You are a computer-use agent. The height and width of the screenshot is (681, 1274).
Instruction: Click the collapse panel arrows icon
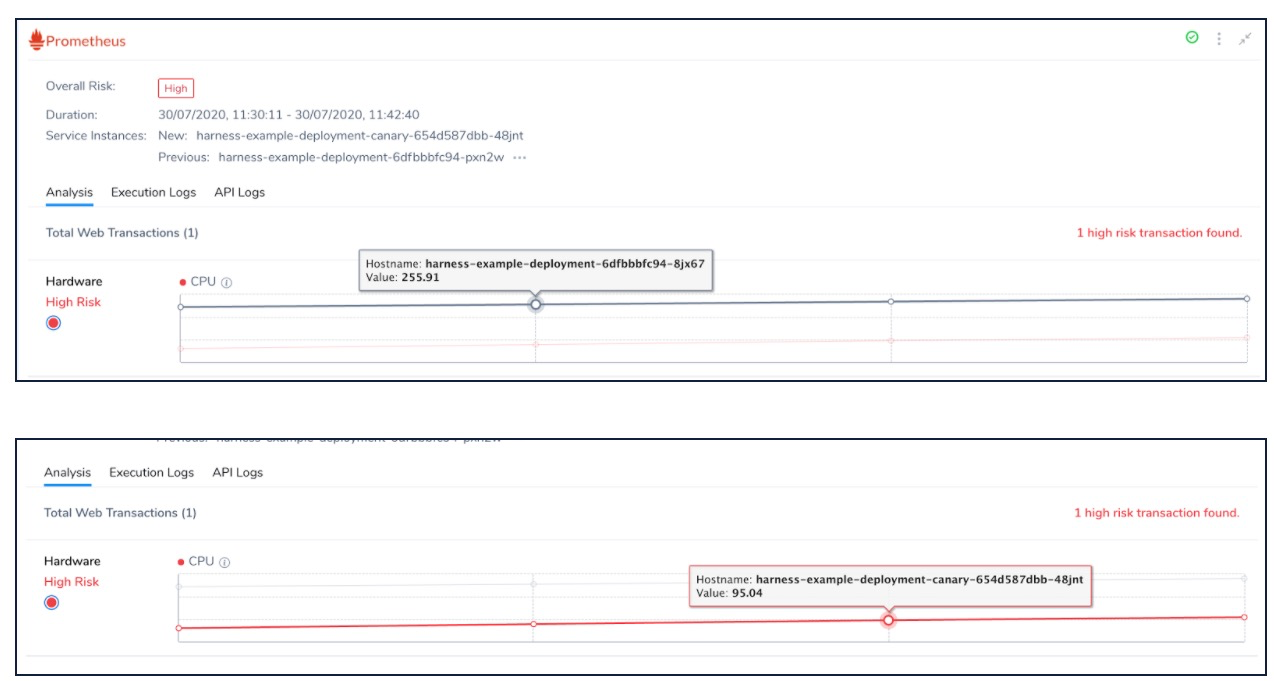pyautogui.click(x=1245, y=39)
